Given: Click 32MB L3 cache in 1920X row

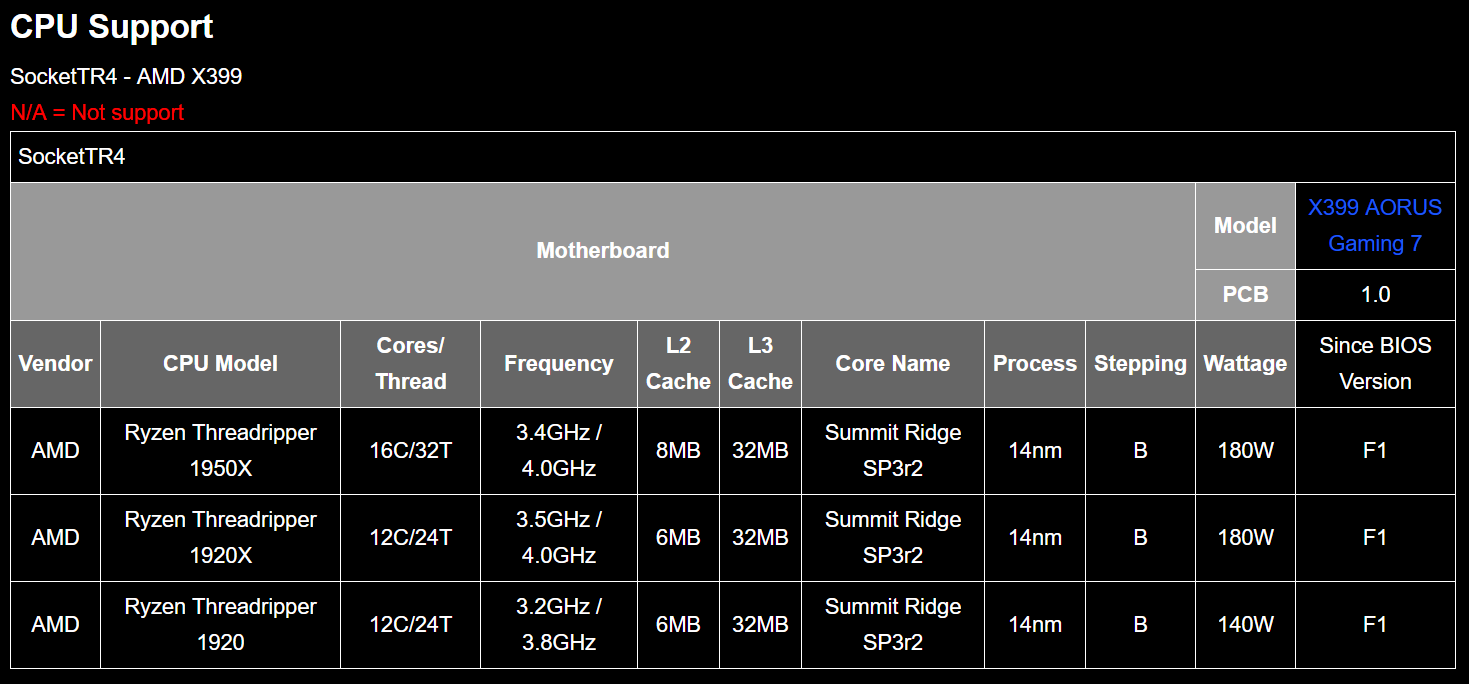Looking at the screenshot, I should (x=760, y=538).
